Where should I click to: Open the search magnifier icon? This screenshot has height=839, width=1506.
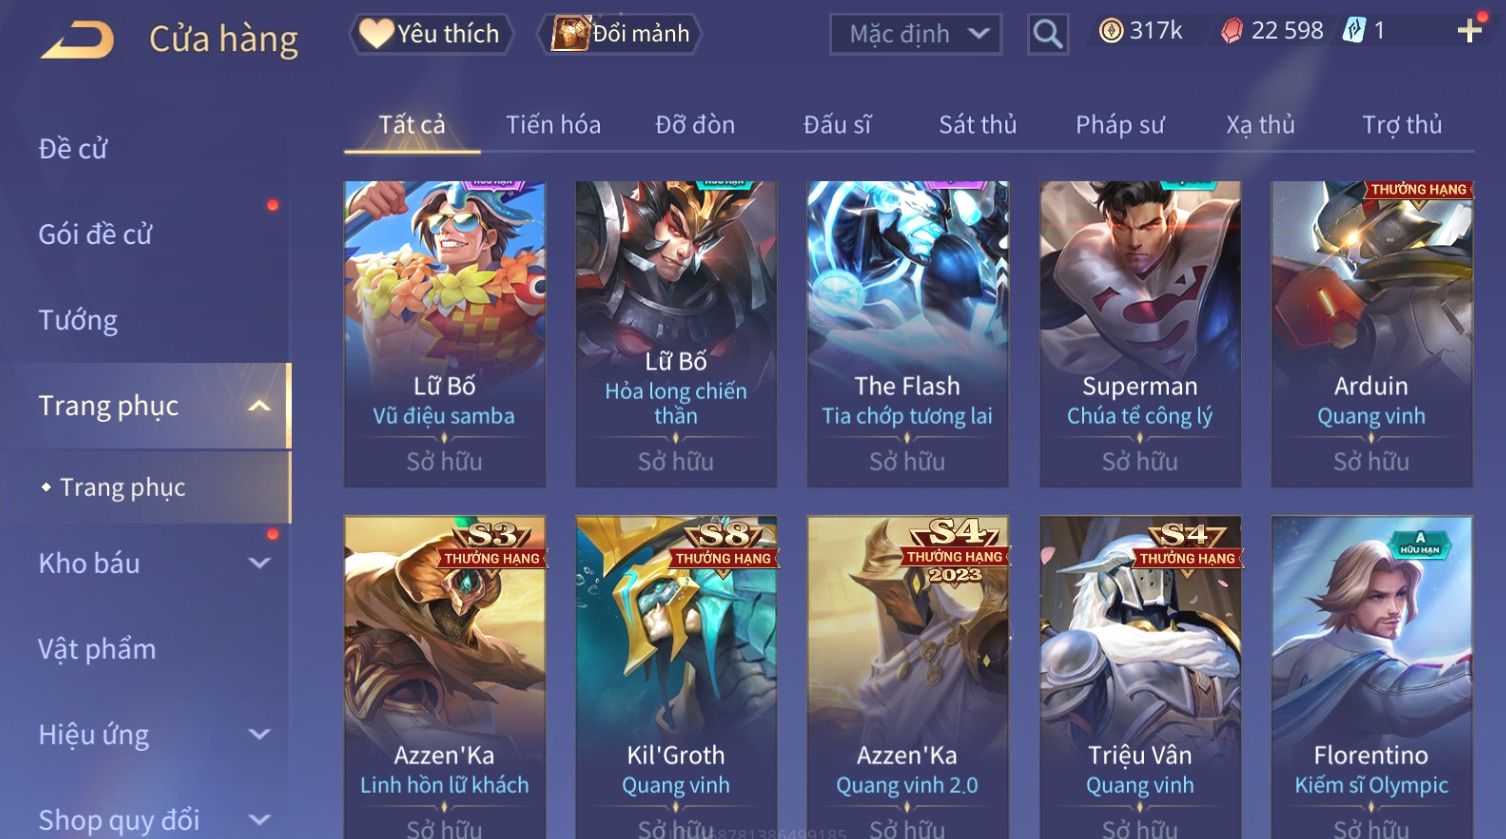click(1047, 34)
